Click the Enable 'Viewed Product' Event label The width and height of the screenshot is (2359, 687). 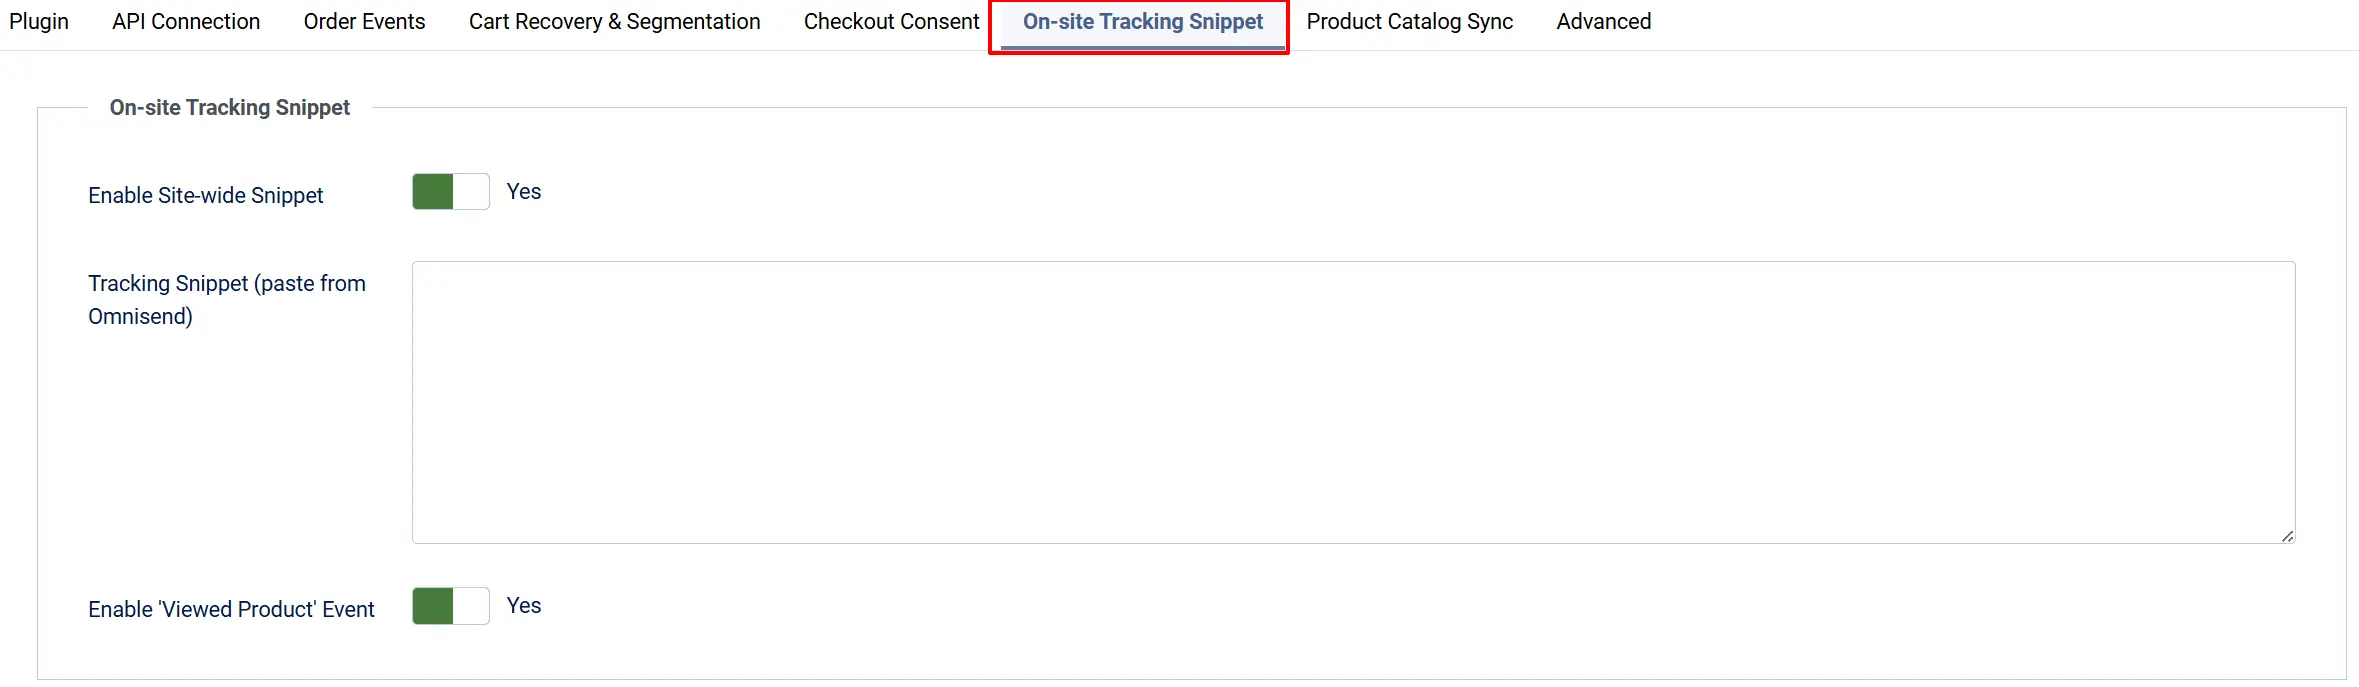tap(231, 610)
